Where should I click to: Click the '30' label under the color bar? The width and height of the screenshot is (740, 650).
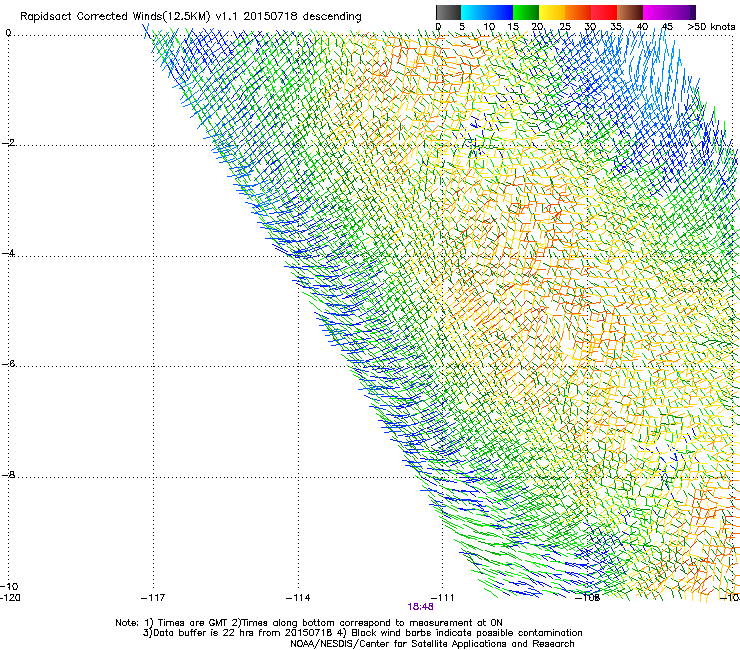(590, 27)
